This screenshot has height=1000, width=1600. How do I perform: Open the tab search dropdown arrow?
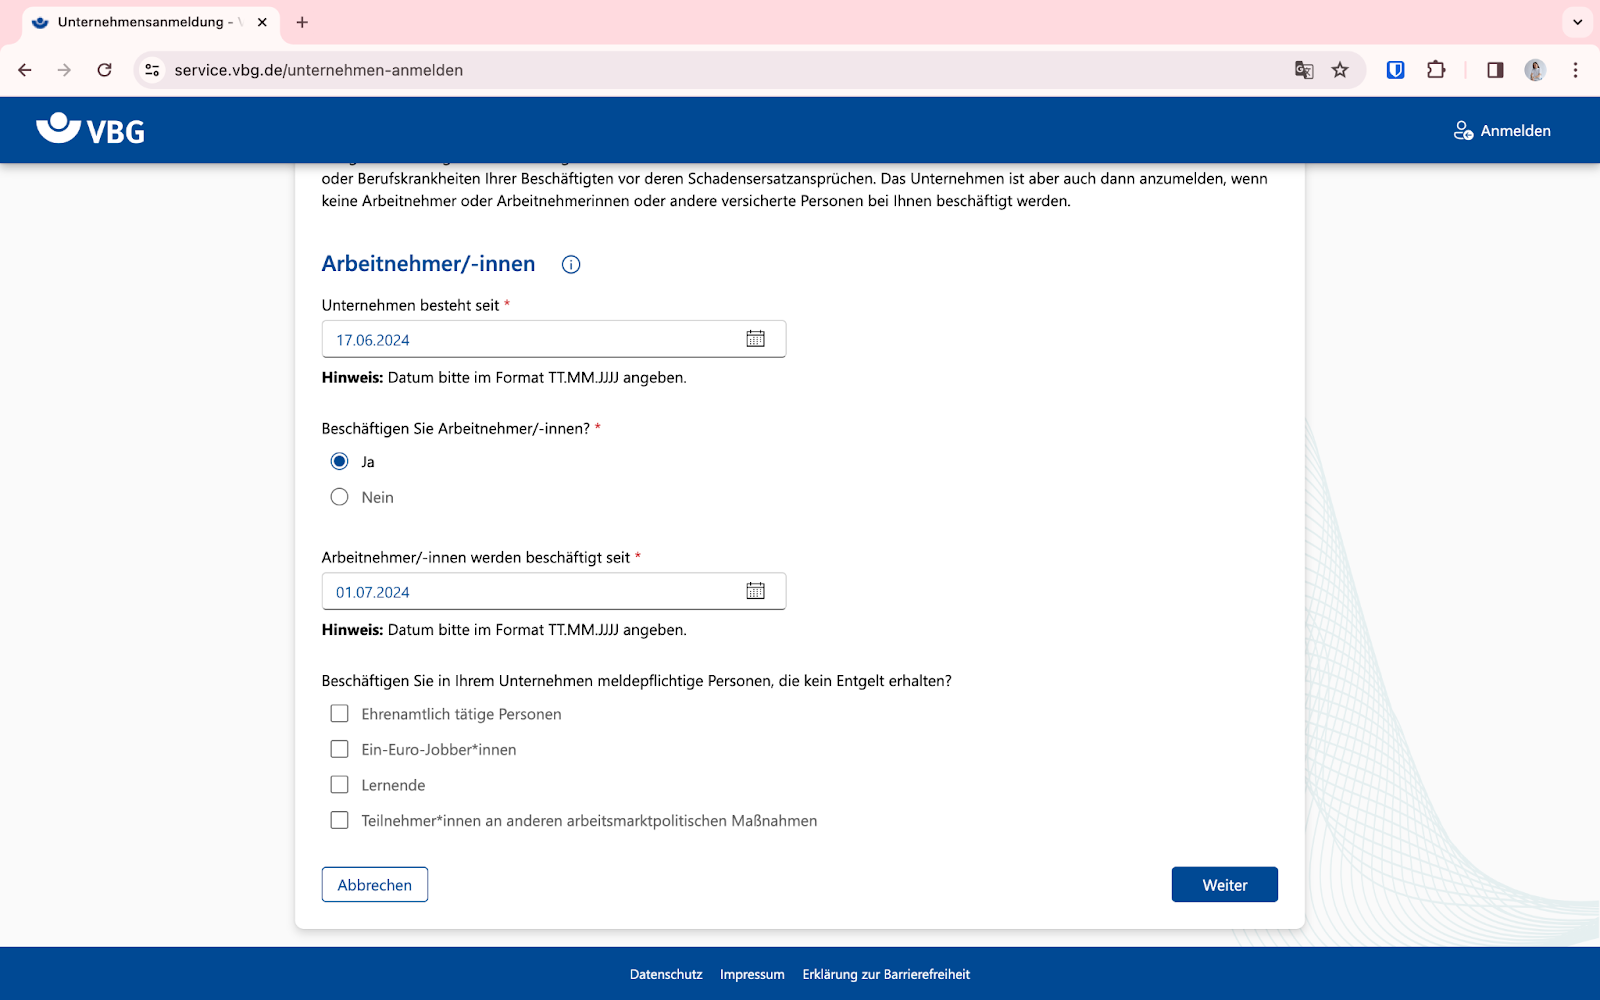point(1577,22)
